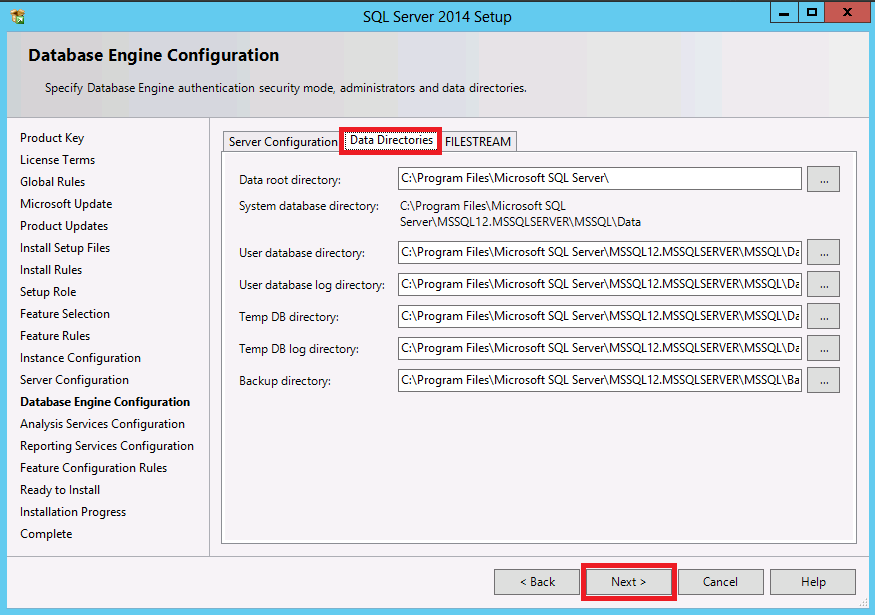The width and height of the screenshot is (875, 615).
Task: Edit the User database log directory field
Action: point(600,284)
